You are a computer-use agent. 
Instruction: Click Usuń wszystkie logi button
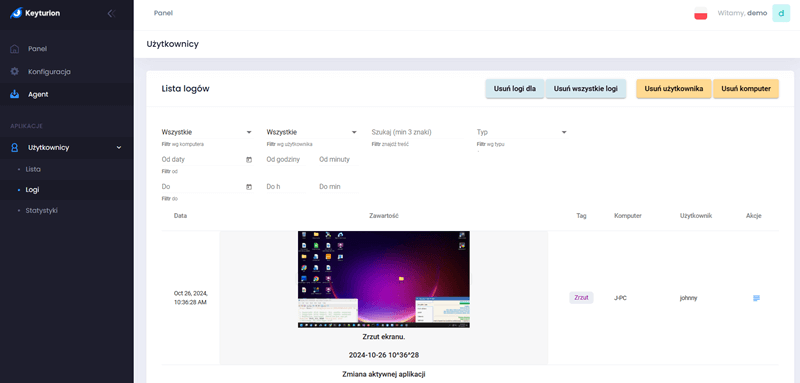click(x=586, y=89)
